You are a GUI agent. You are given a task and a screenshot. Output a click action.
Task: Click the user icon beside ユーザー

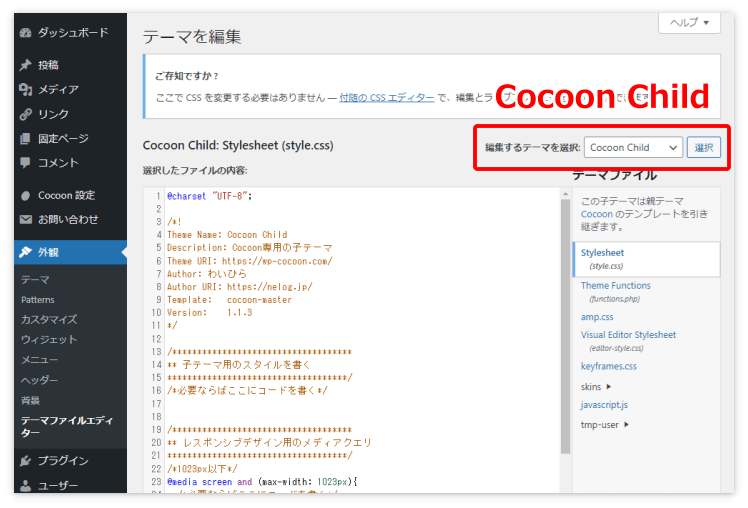click(26, 486)
